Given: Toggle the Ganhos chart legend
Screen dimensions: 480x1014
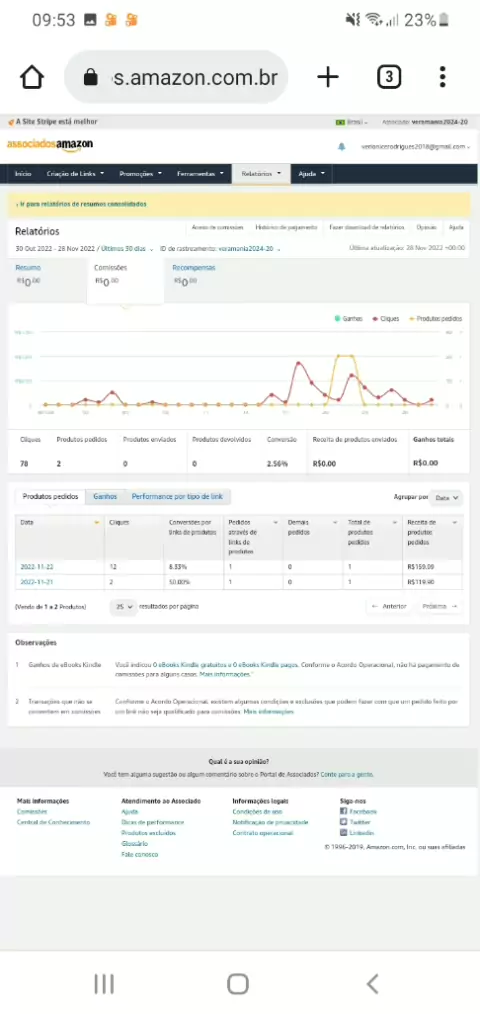Looking at the screenshot, I should pyautogui.click(x=348, y=319).
